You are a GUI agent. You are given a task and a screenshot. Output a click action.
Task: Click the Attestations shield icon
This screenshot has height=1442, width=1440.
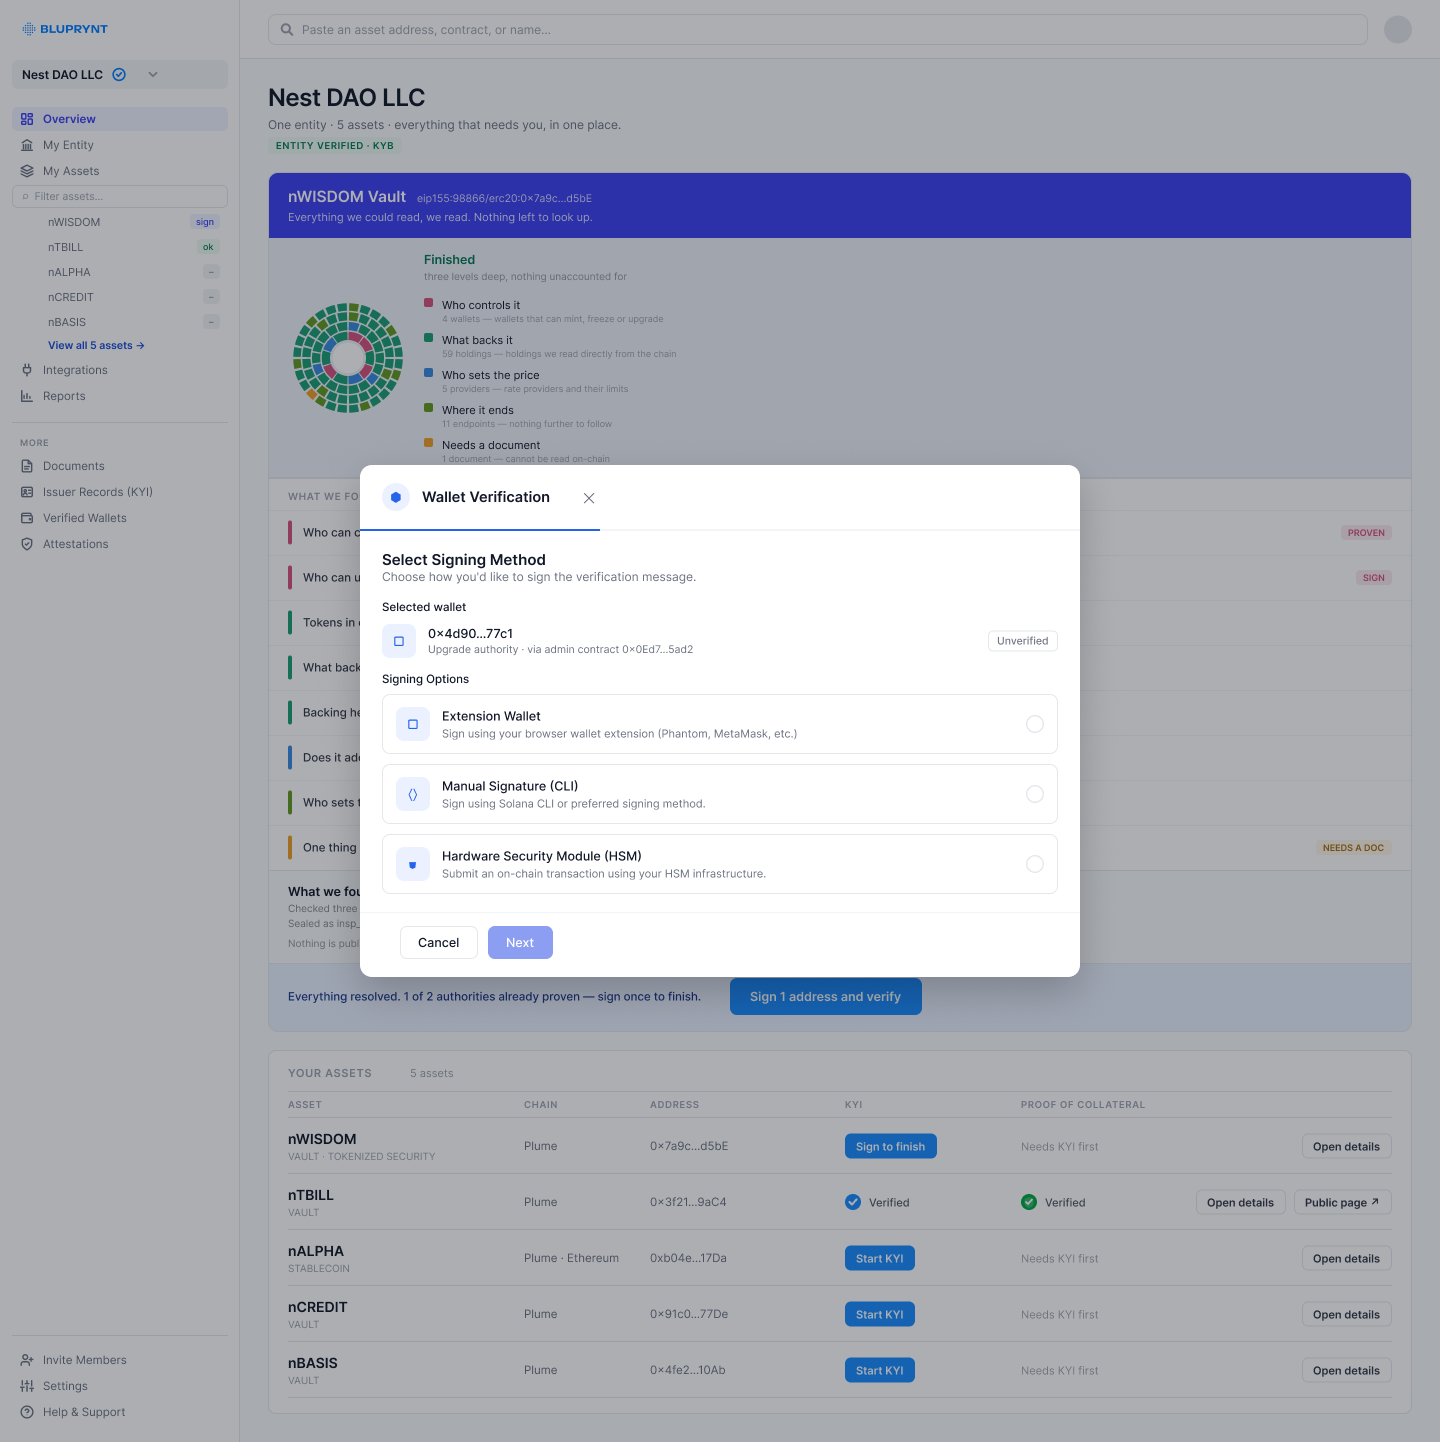pos(27,544)
